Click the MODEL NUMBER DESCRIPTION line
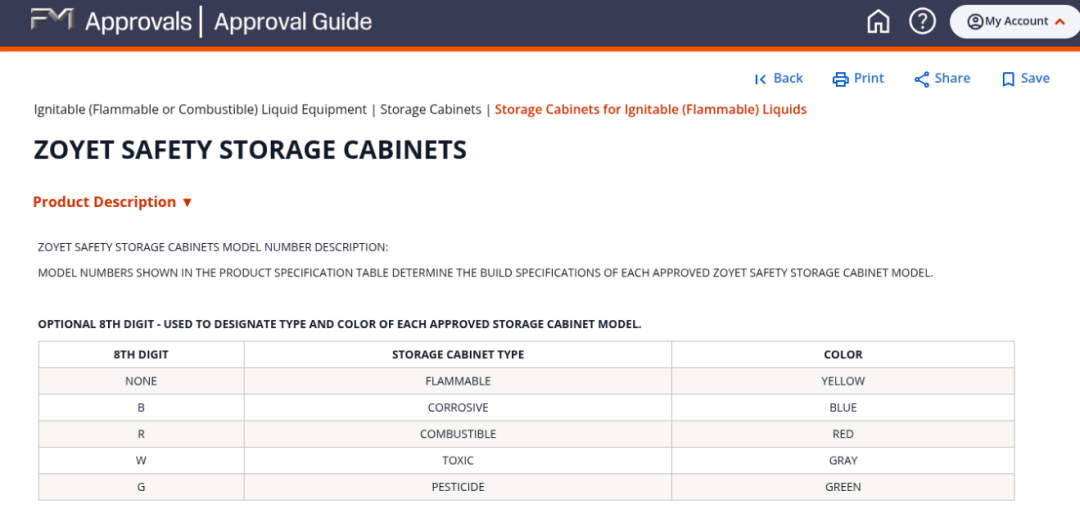1080x527 pixels. click(x=213, y=247)
